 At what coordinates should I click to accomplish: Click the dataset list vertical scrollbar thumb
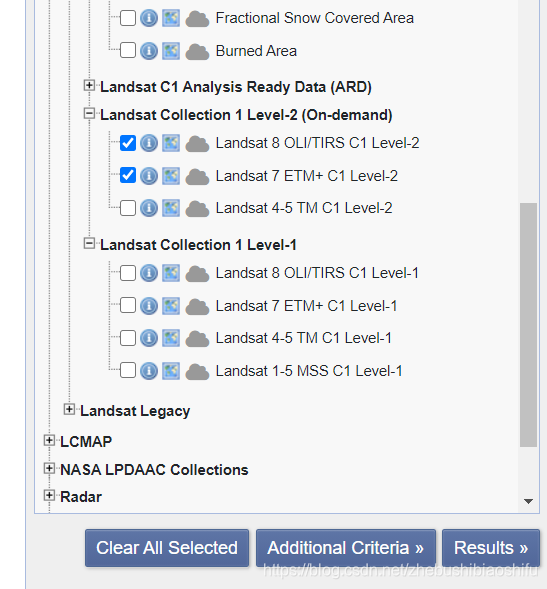[528, 325]
